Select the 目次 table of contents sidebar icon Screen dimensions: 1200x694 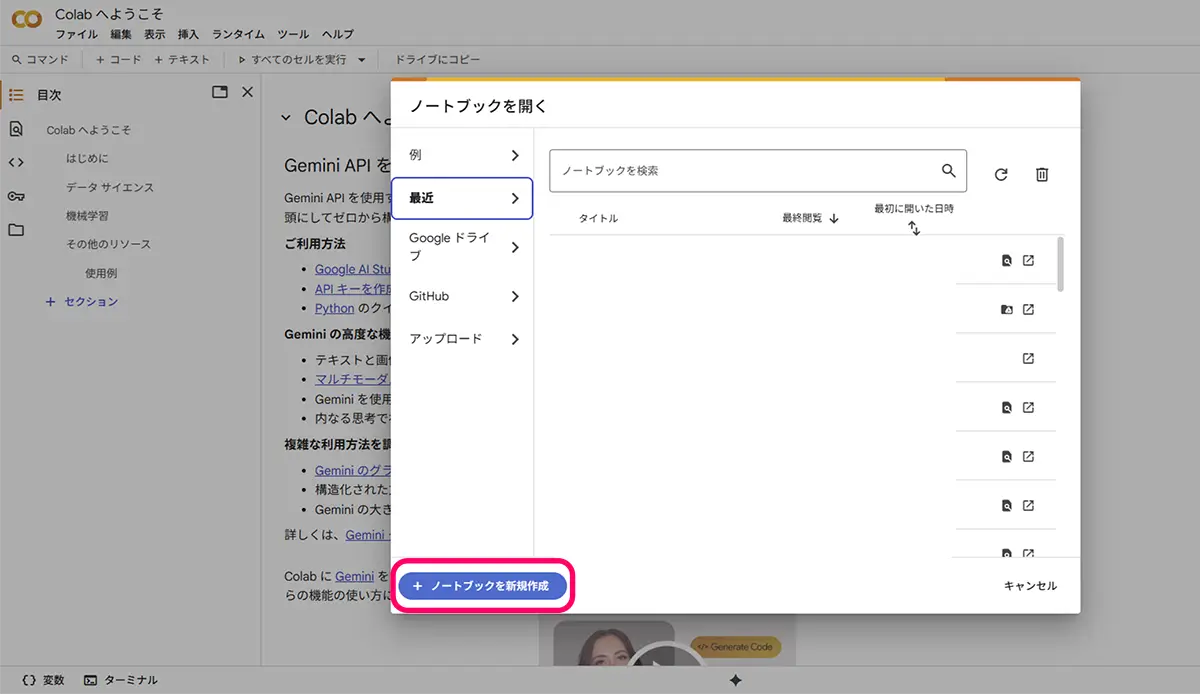click(16, 95)
